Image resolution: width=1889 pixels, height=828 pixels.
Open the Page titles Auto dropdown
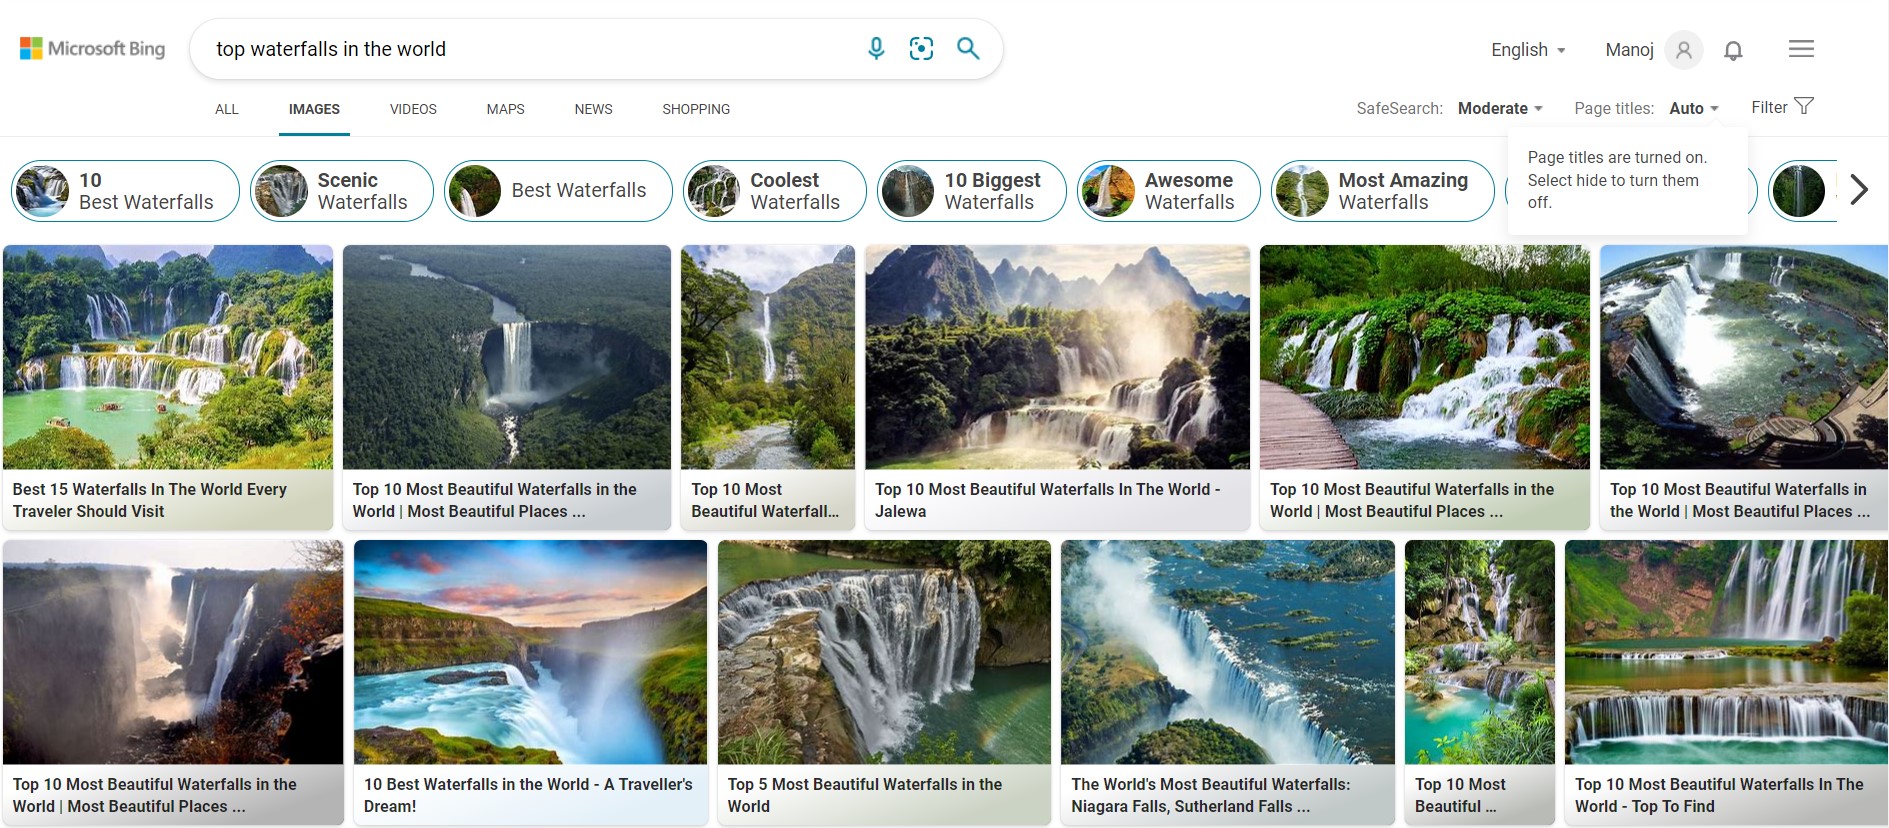point(1694,108)
